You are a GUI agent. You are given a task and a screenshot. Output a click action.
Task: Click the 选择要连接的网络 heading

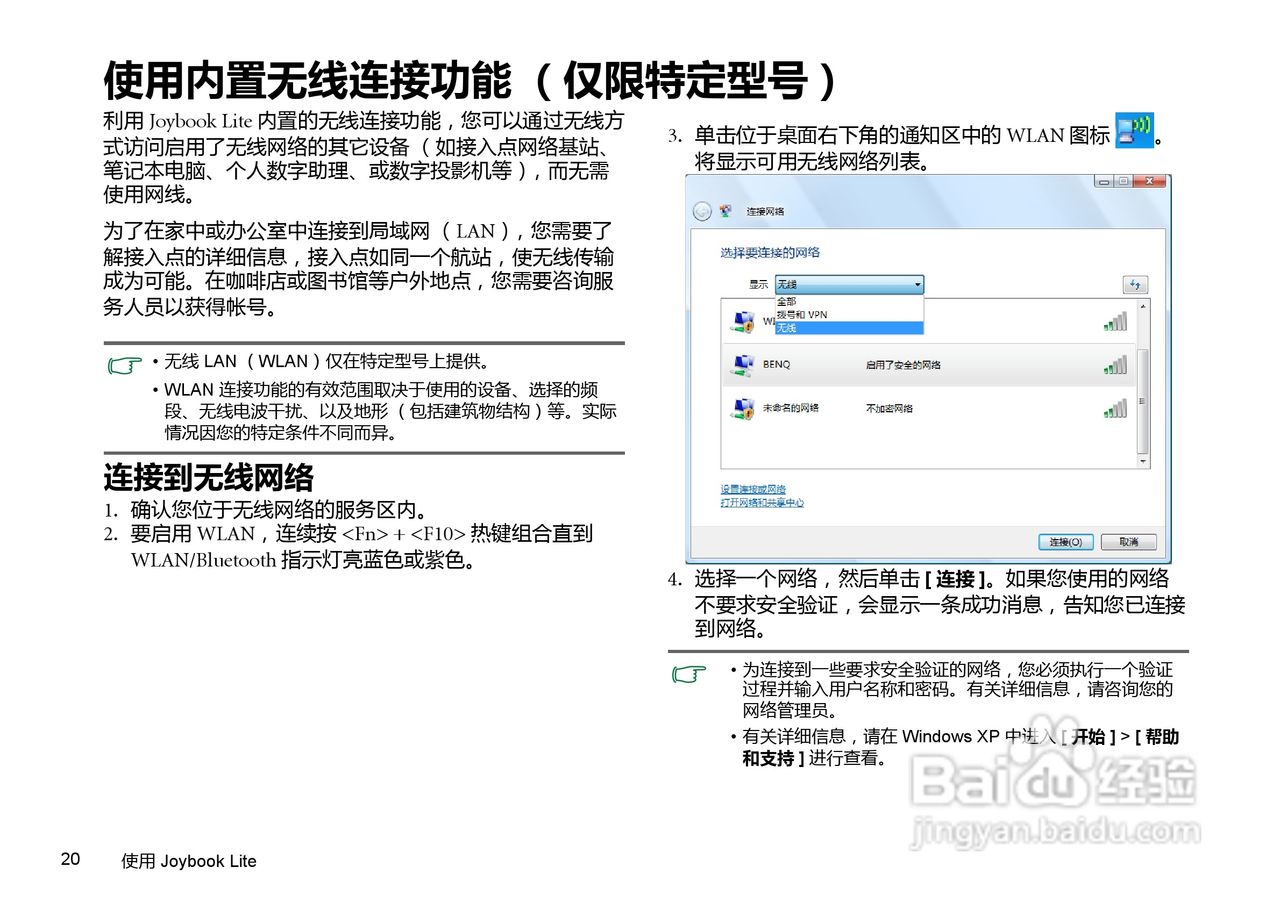click(770, 253)
